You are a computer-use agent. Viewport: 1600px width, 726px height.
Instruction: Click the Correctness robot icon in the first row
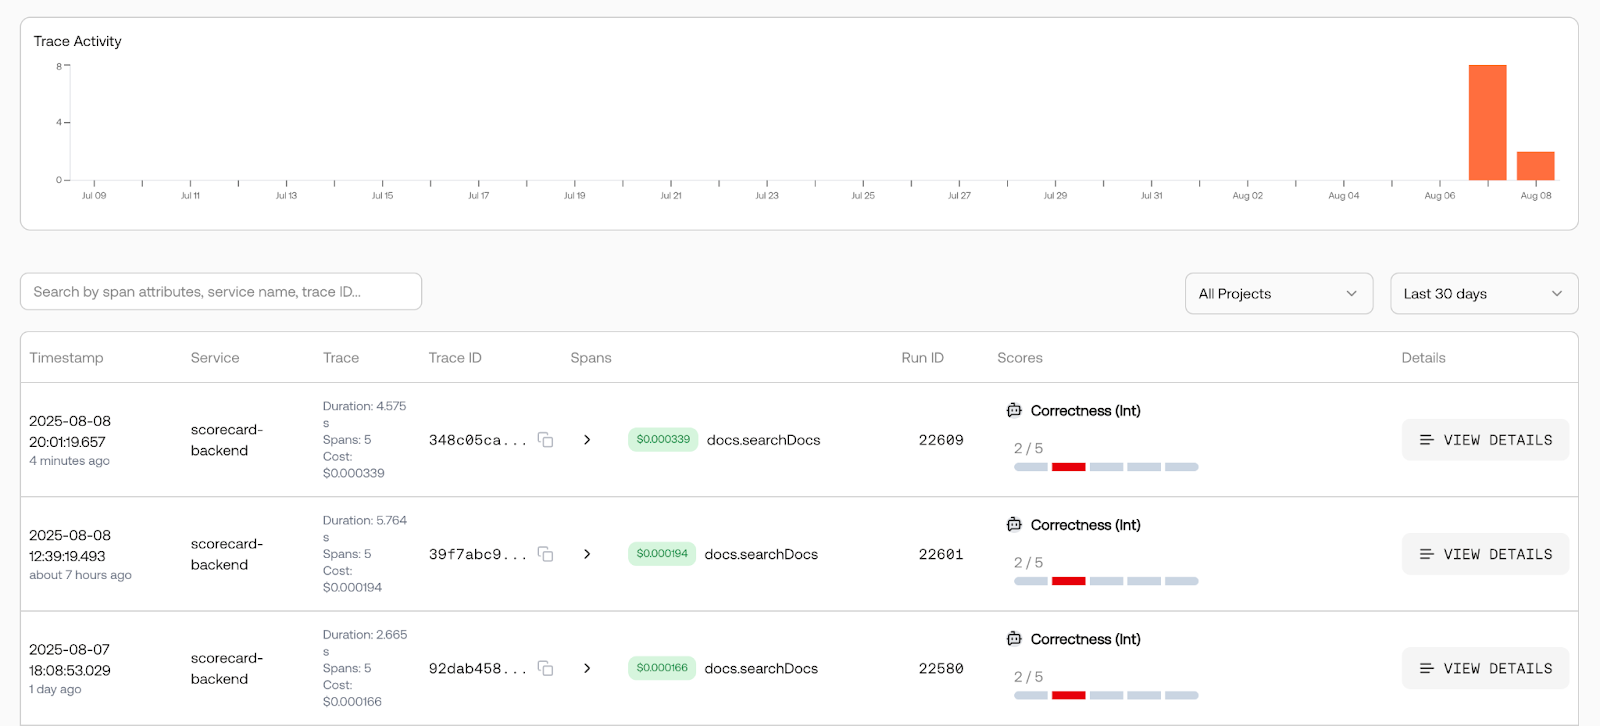click(x=1014, y=410)
